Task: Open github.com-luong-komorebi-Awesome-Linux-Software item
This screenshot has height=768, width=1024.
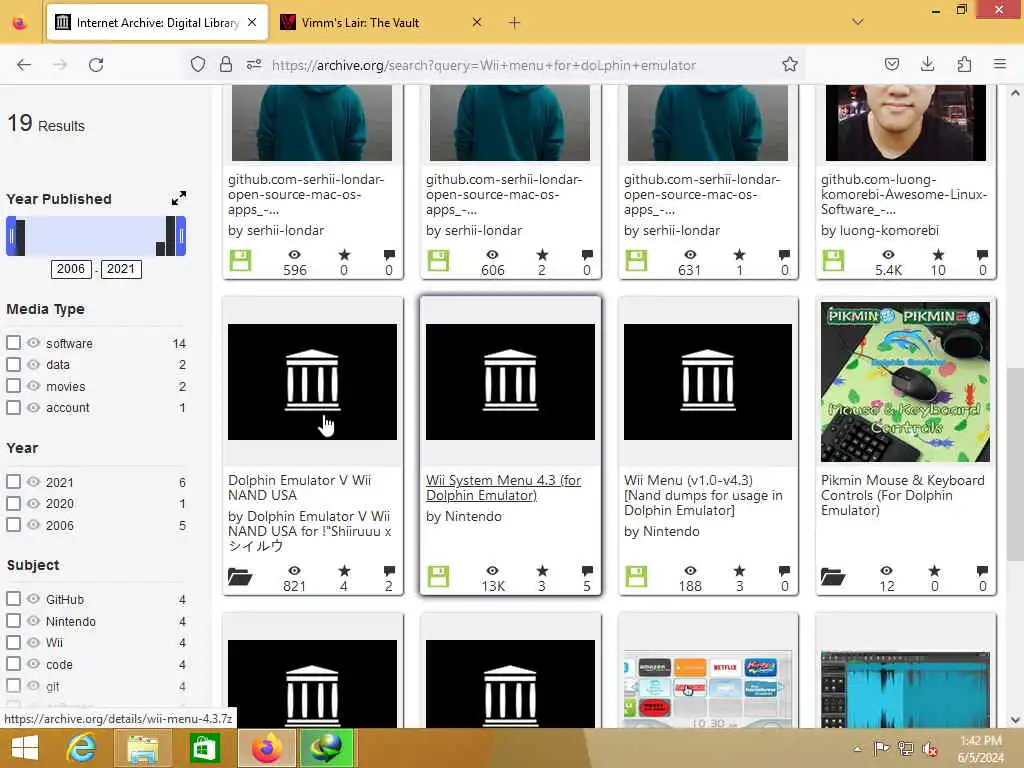Action: point(904,194)
